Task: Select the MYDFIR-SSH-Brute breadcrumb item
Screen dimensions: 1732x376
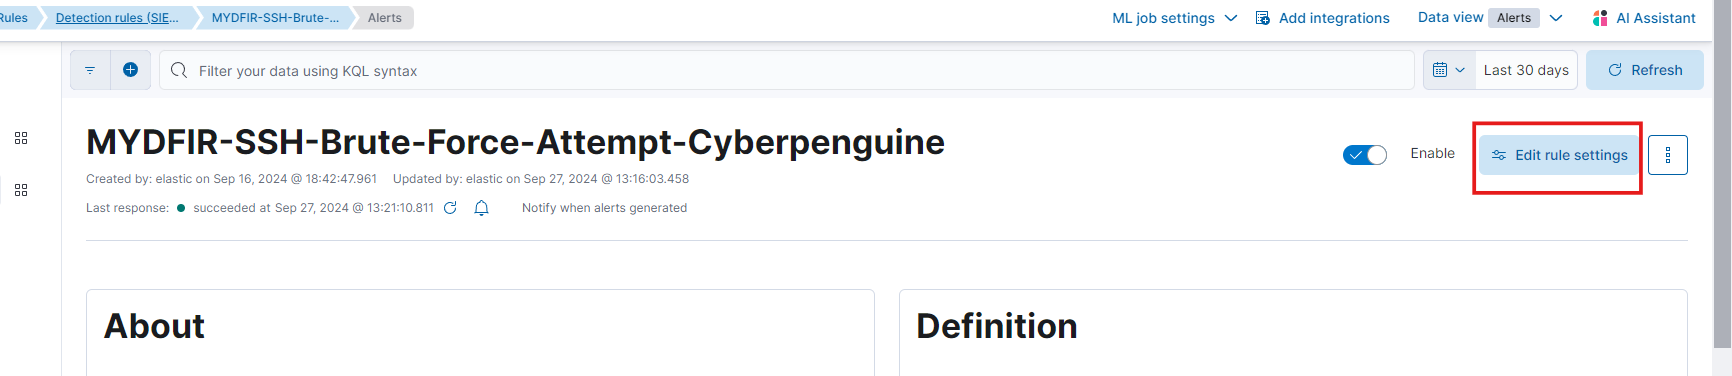Action: (275, 18)
